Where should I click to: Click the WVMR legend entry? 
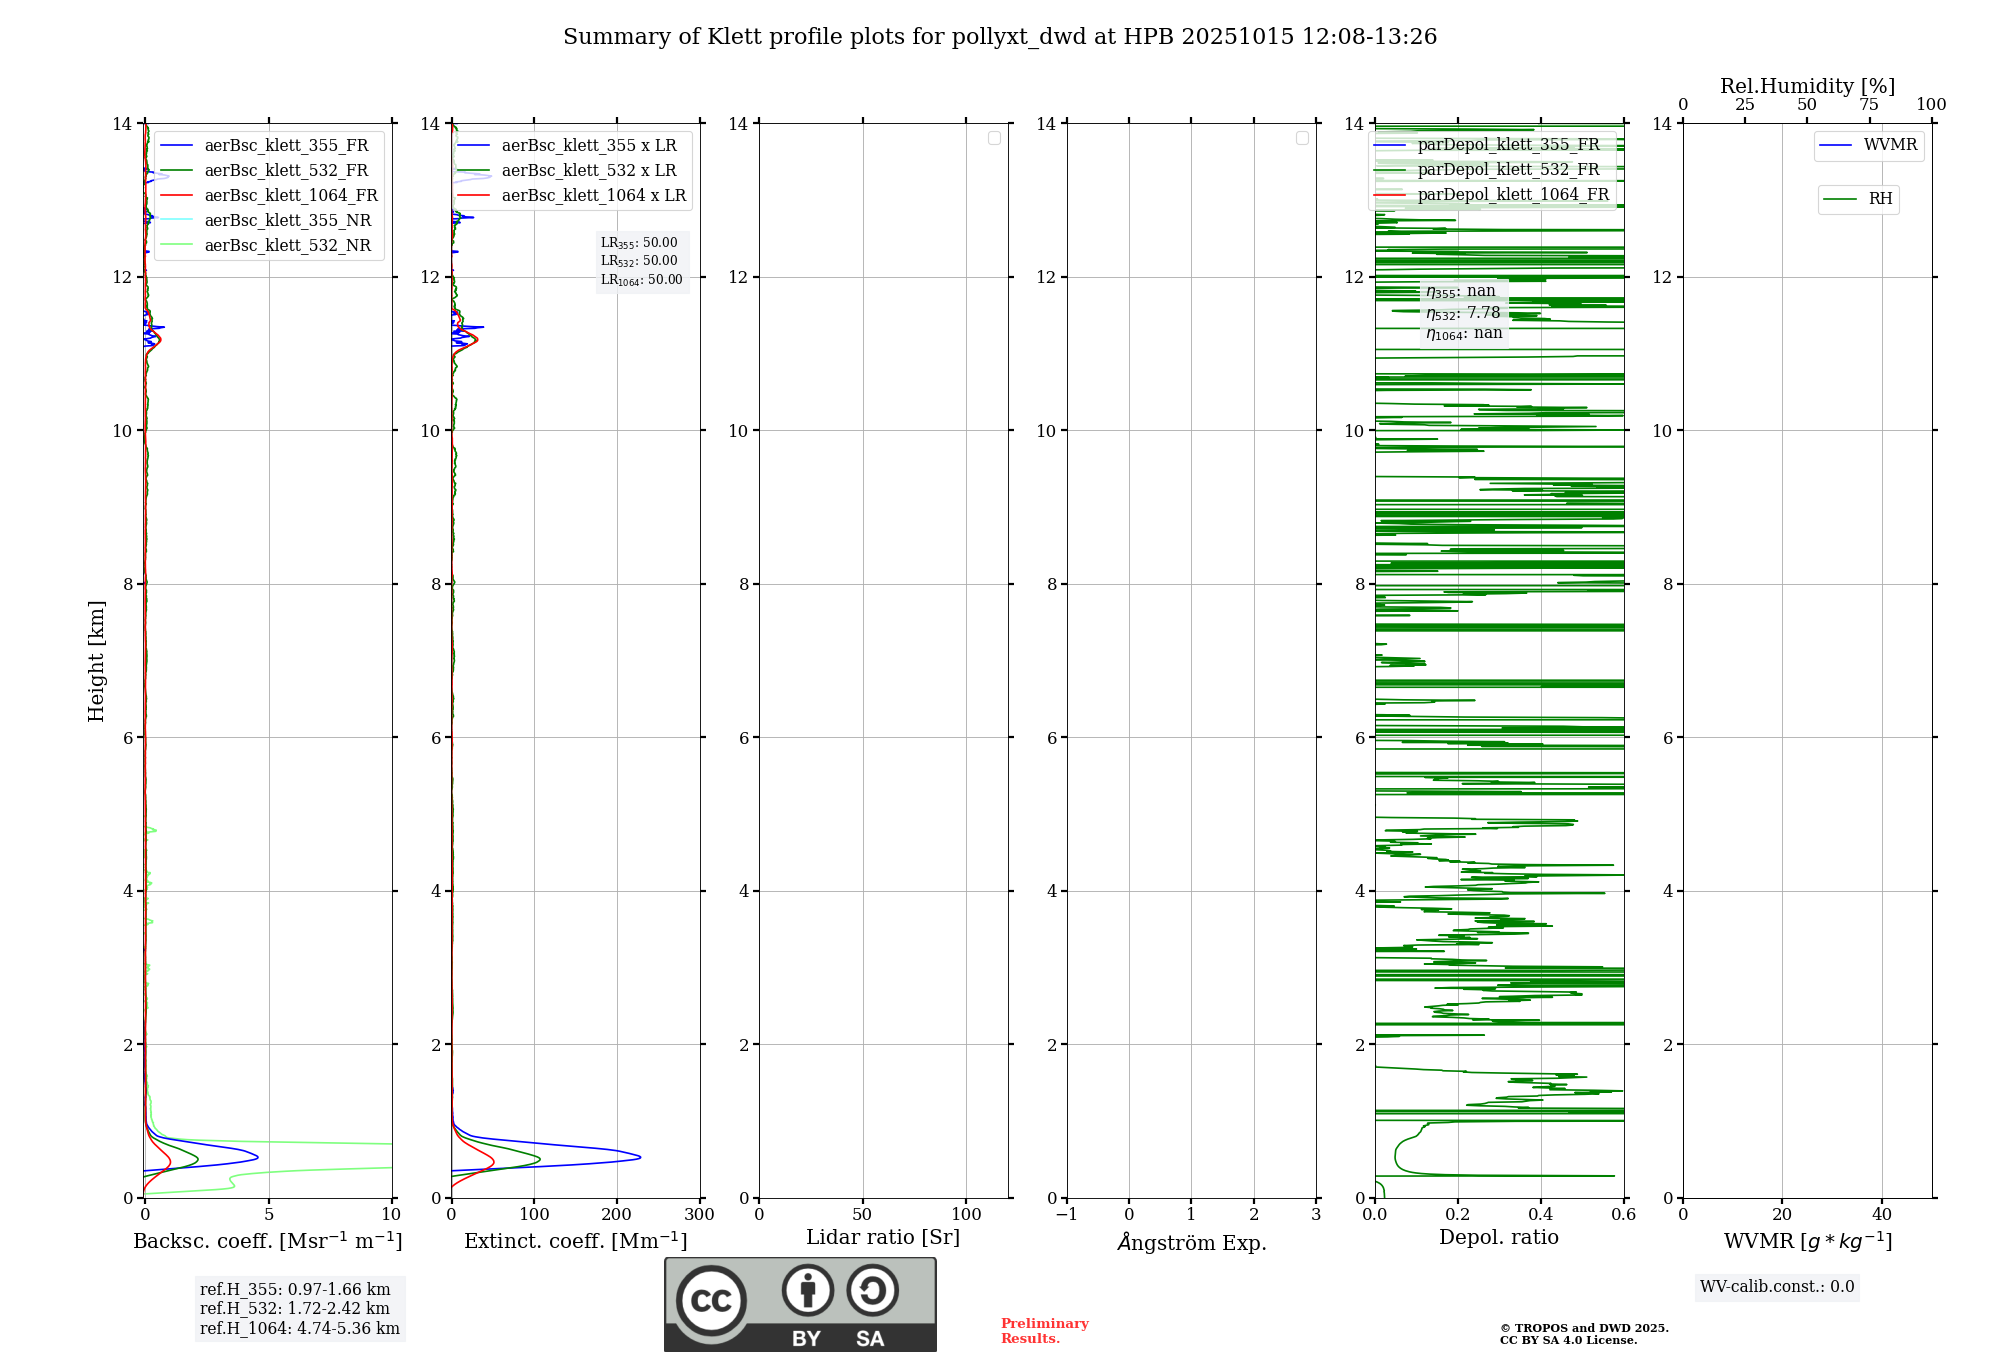(x=1889, y=145)
